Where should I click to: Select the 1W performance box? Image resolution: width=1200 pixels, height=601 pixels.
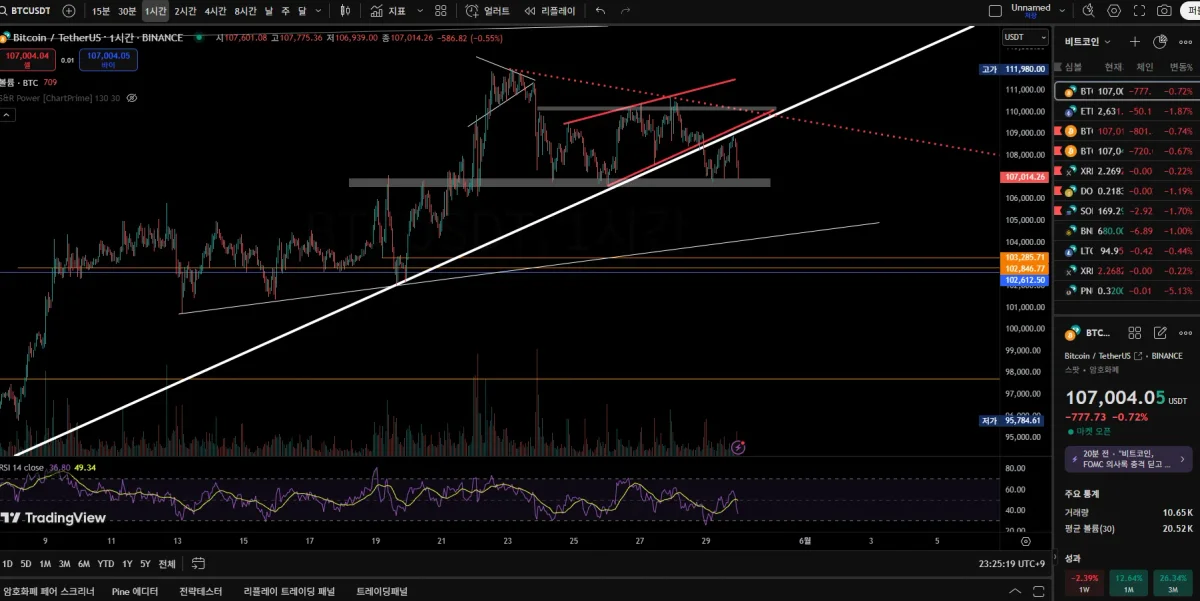click(1083, 583)
